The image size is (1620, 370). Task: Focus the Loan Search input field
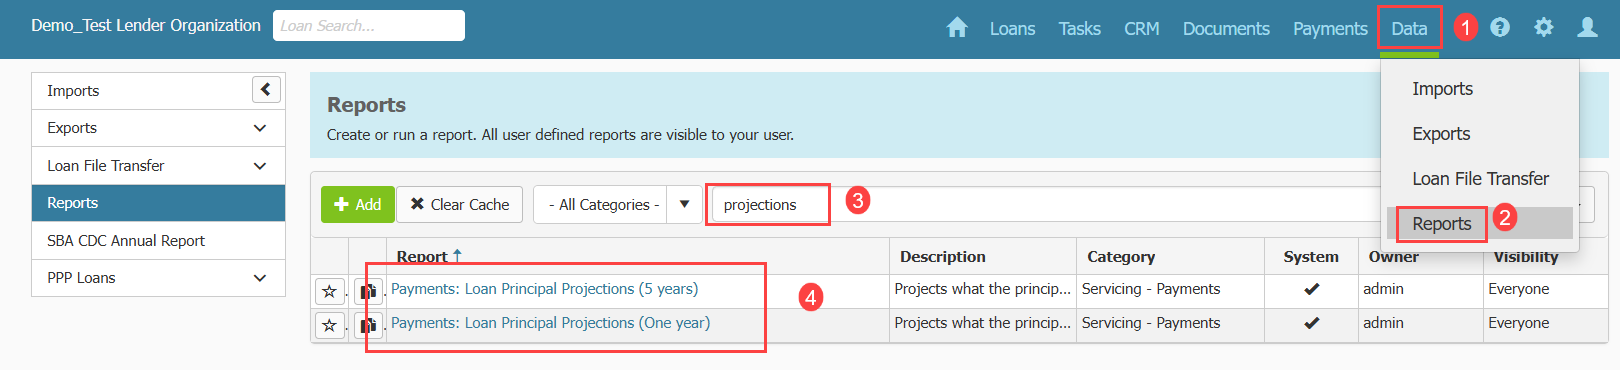pyautogui.click(x=369, y=26)
